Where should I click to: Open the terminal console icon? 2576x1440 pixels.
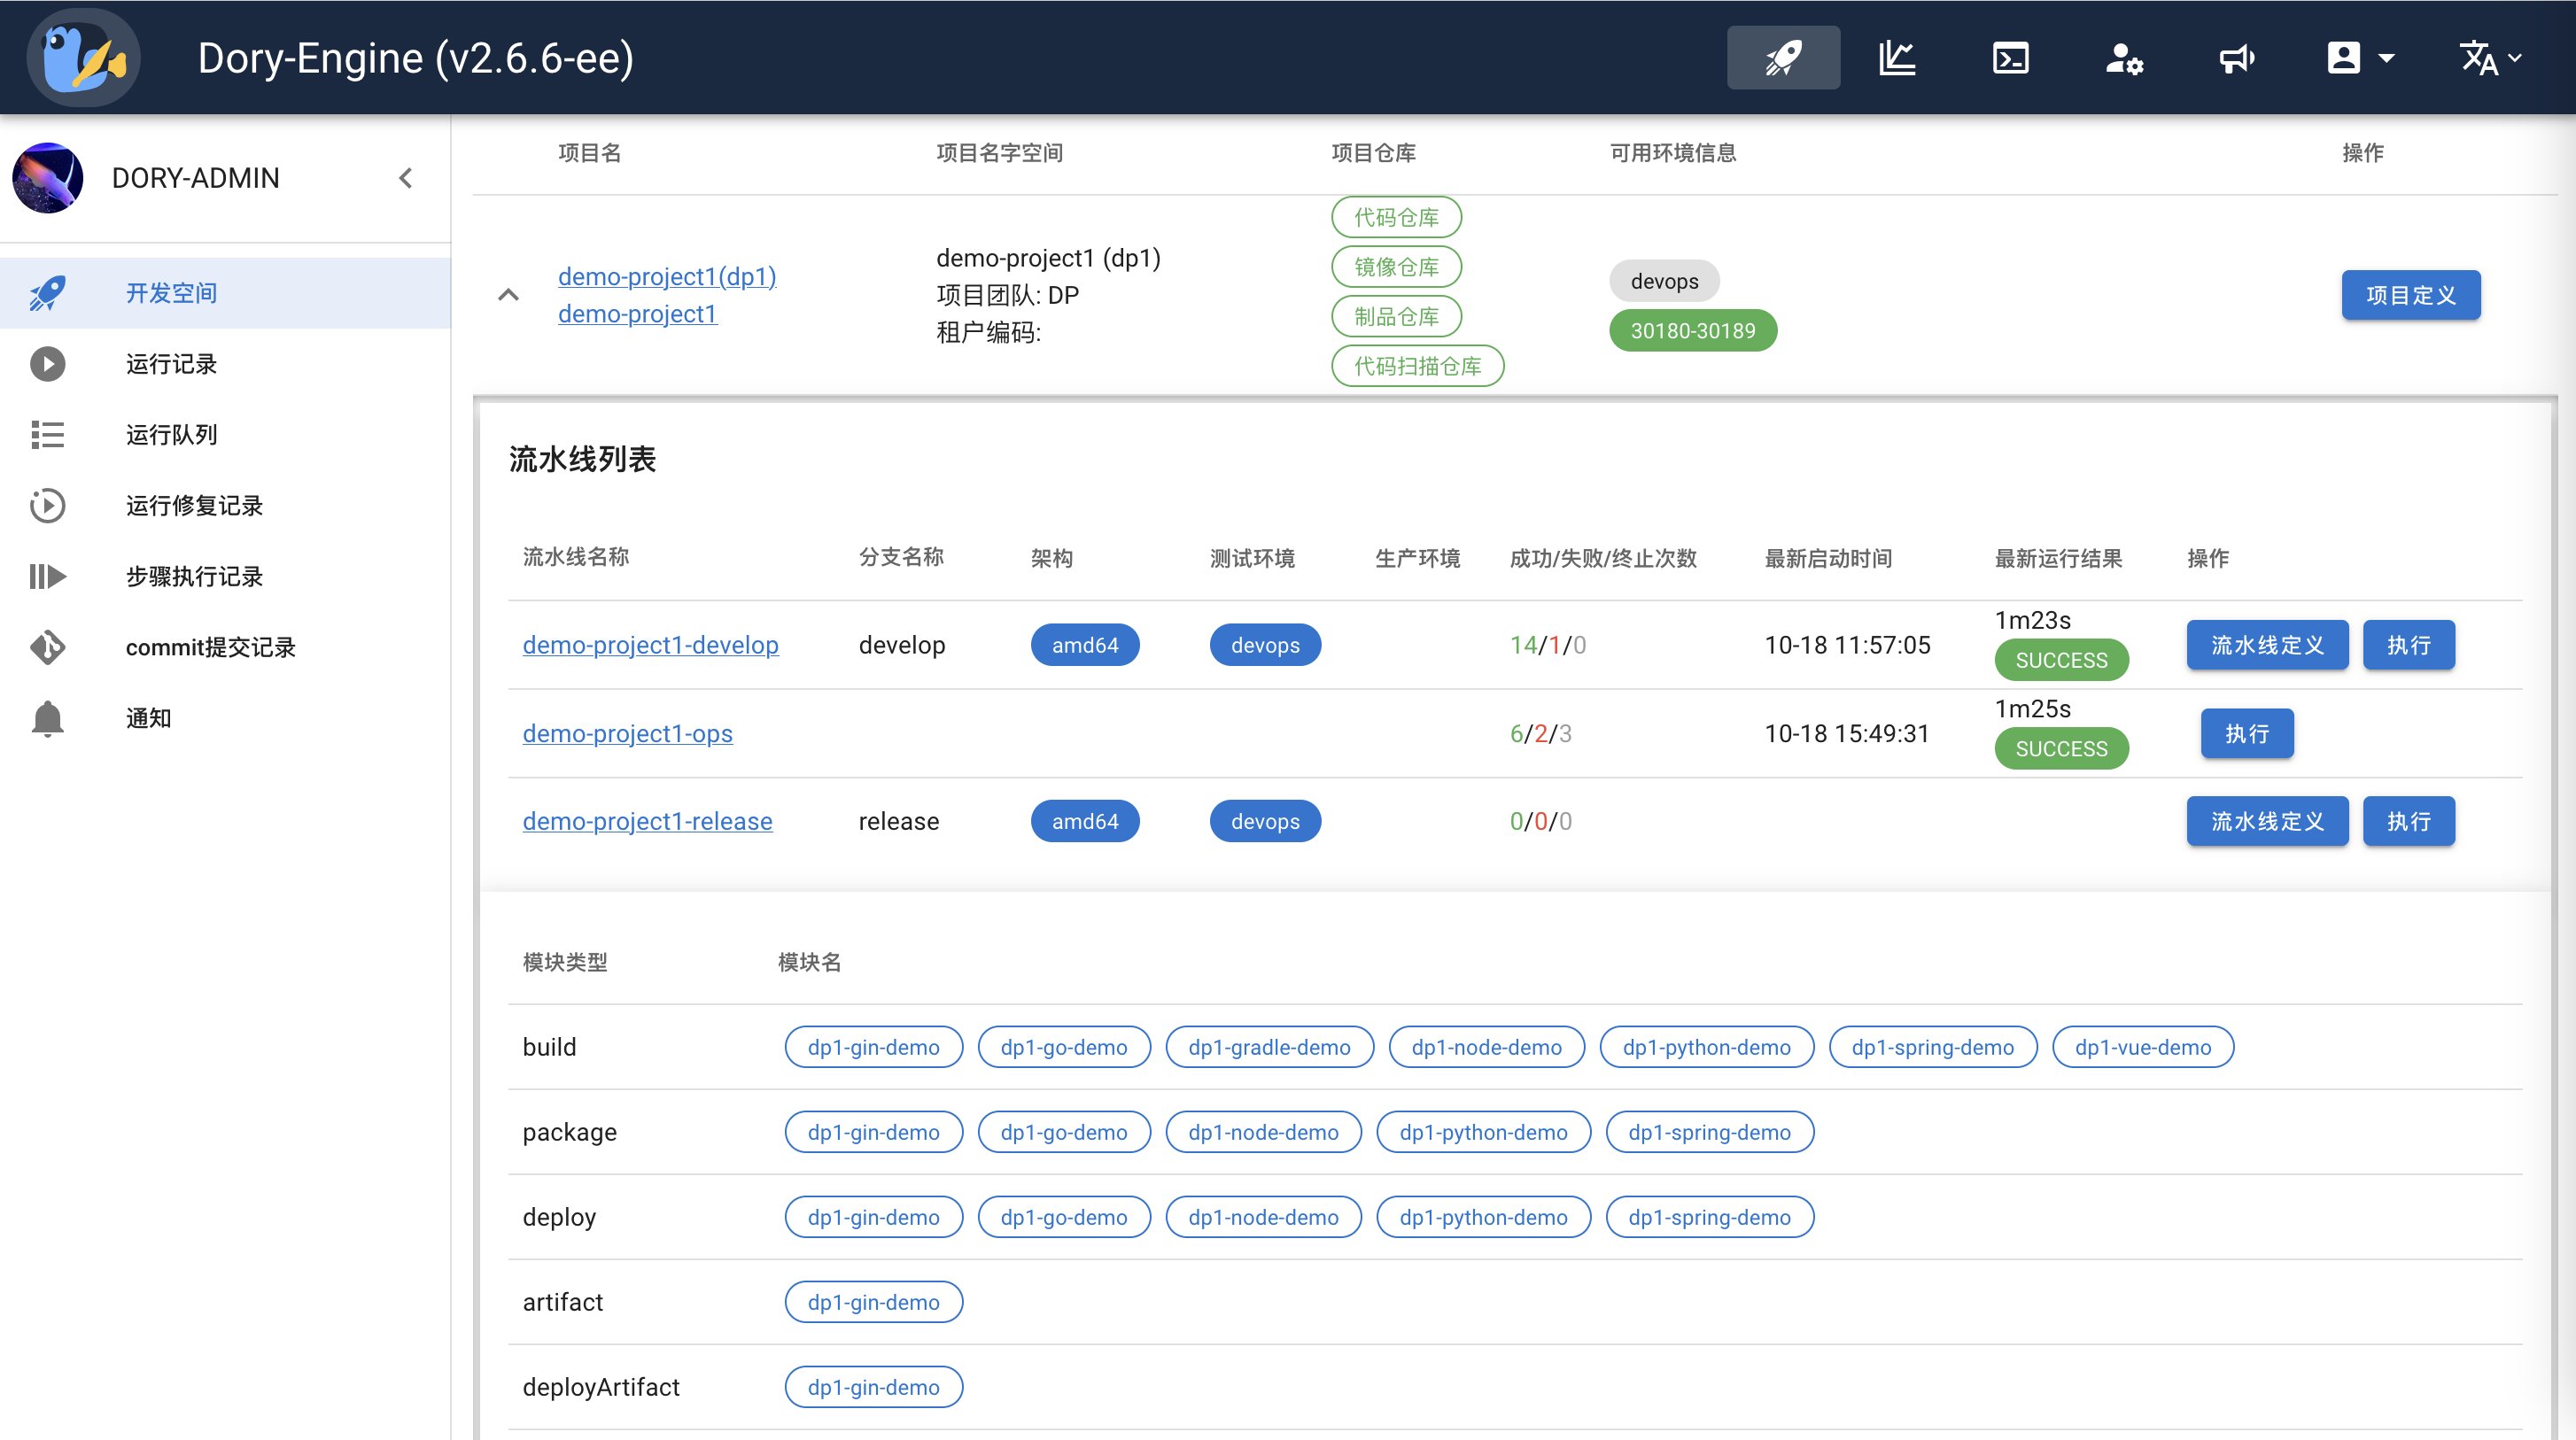point(2010,57)
